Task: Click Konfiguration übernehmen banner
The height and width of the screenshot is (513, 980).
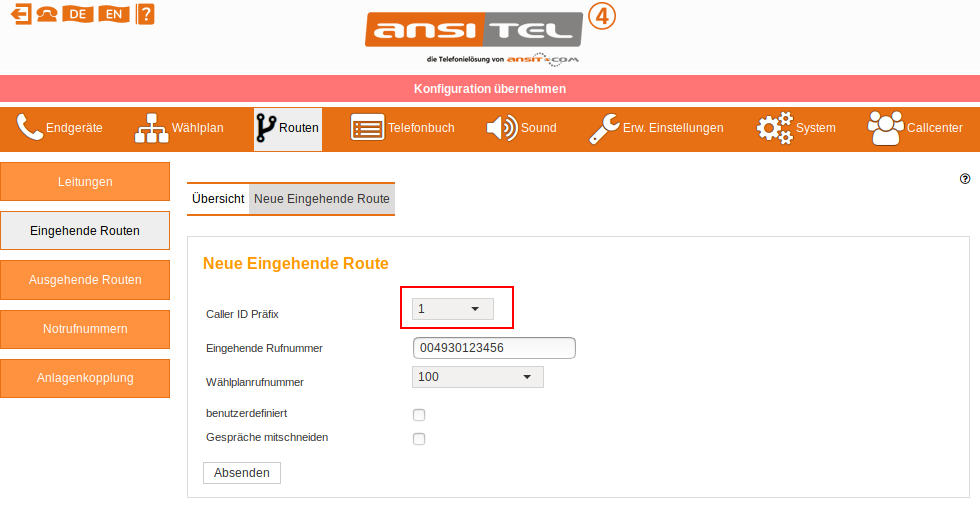Action: pyautogui.click(x=490, y=89)
